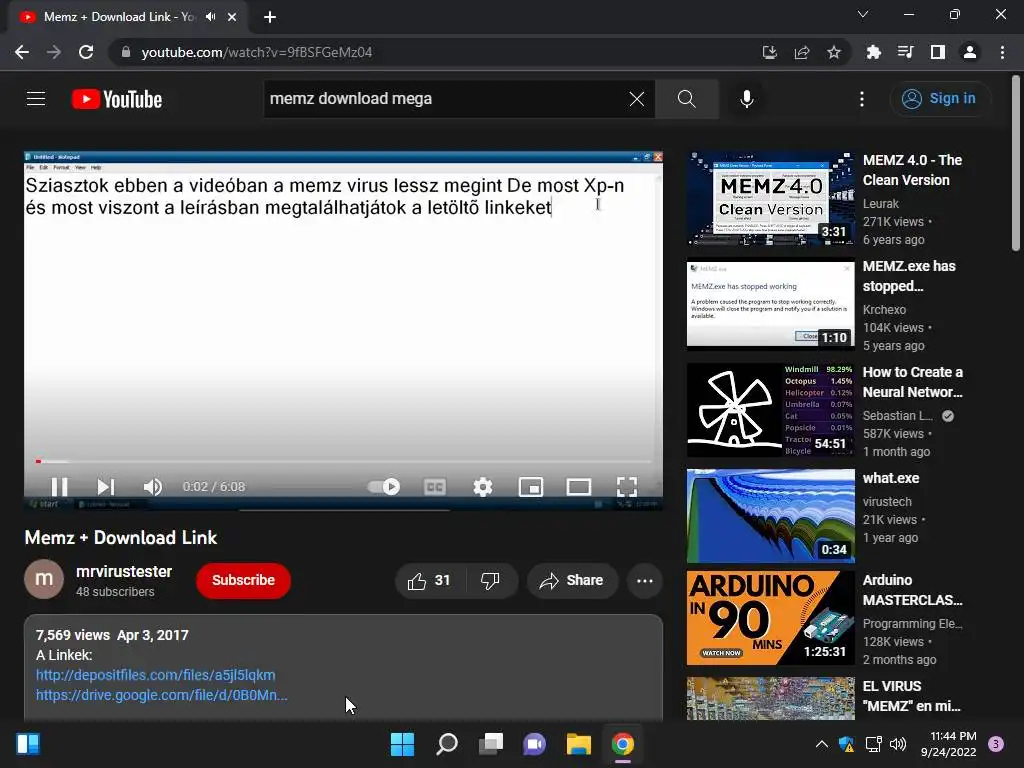The height and width of the screenshot is (768, 1024).
Task: Open Widgets panel on taskbar
Action: [x=28, y=744]
